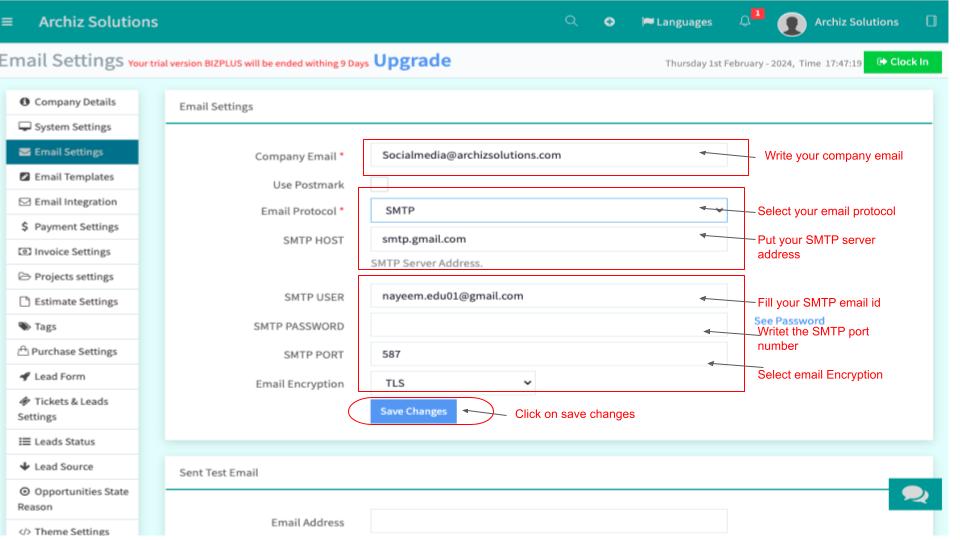960x540 pixels.
Task: Go to Payment Settings in sidebar
Action: (x=76, y=227)
